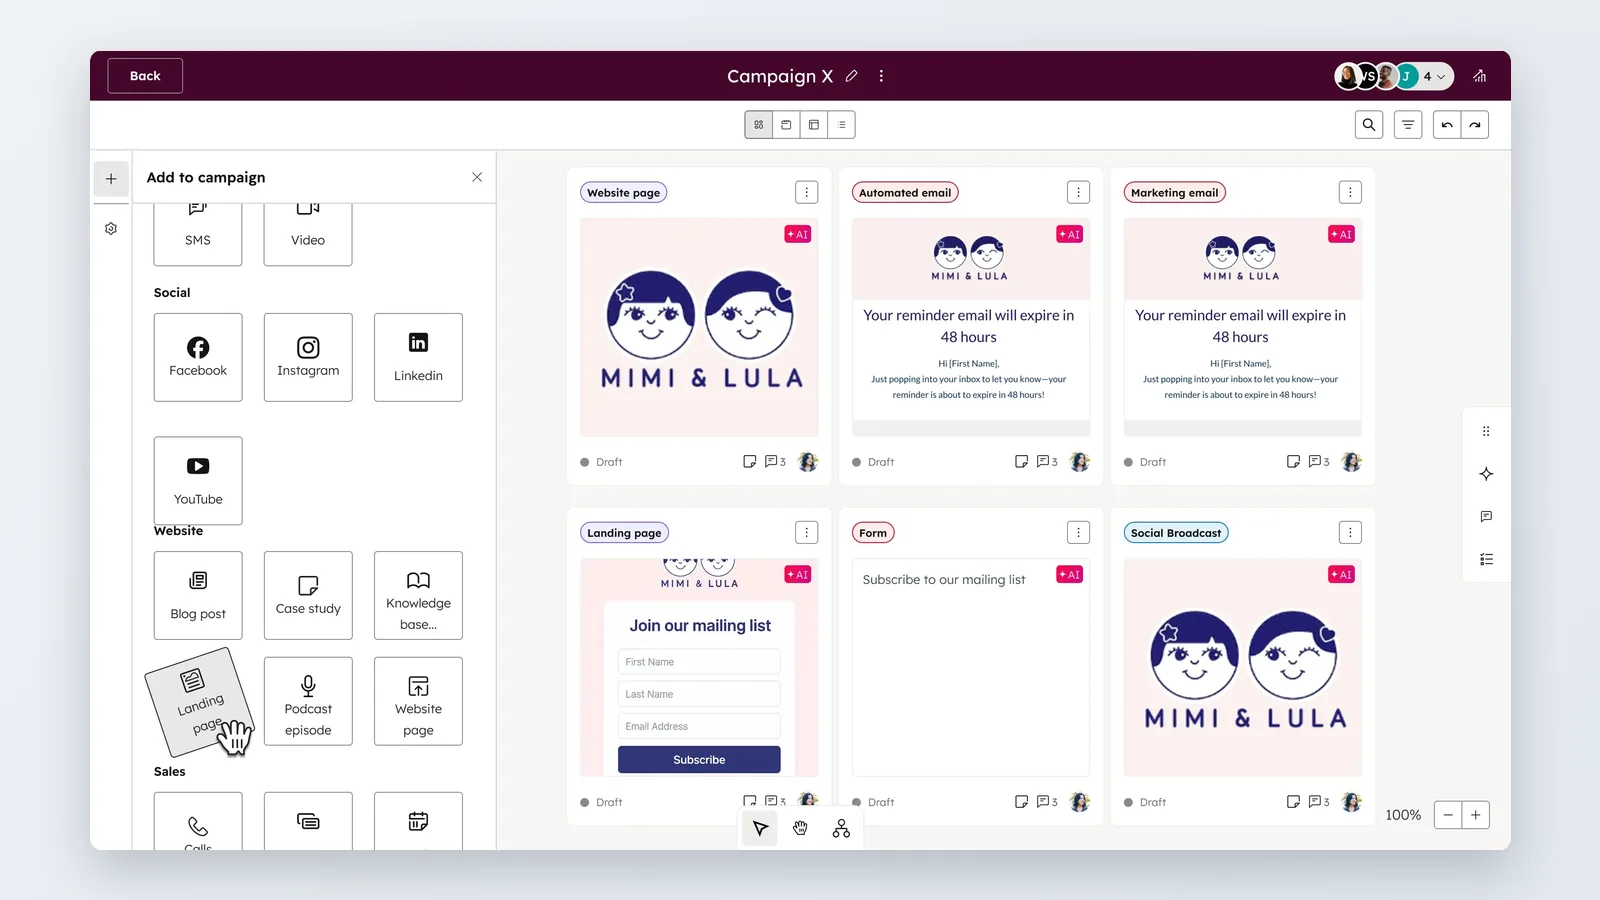Add a Facebook asset
Screen dimensions: 1600x900
click(x=198, y=357)
